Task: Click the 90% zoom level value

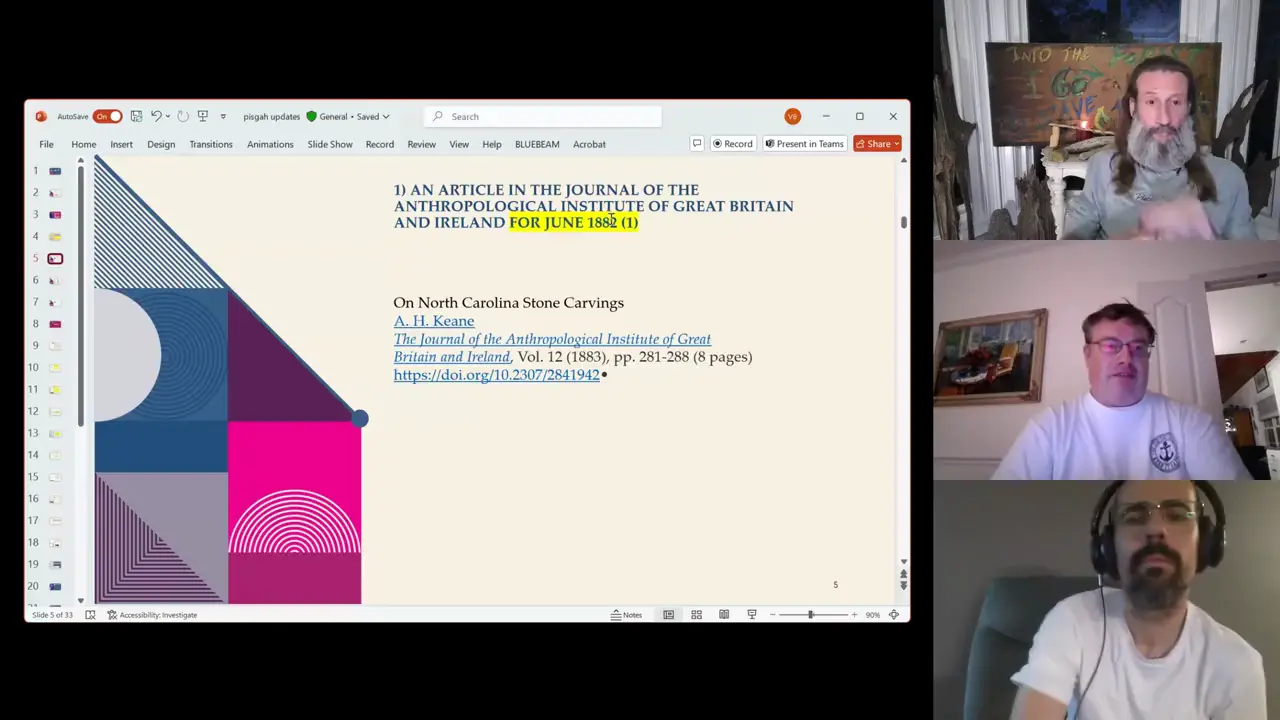Action: [873, 615]
